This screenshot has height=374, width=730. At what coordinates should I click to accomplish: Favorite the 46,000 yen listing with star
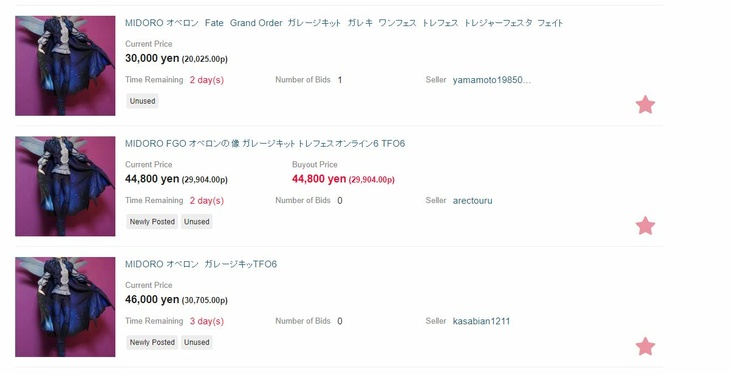click(x=645, y=347)
